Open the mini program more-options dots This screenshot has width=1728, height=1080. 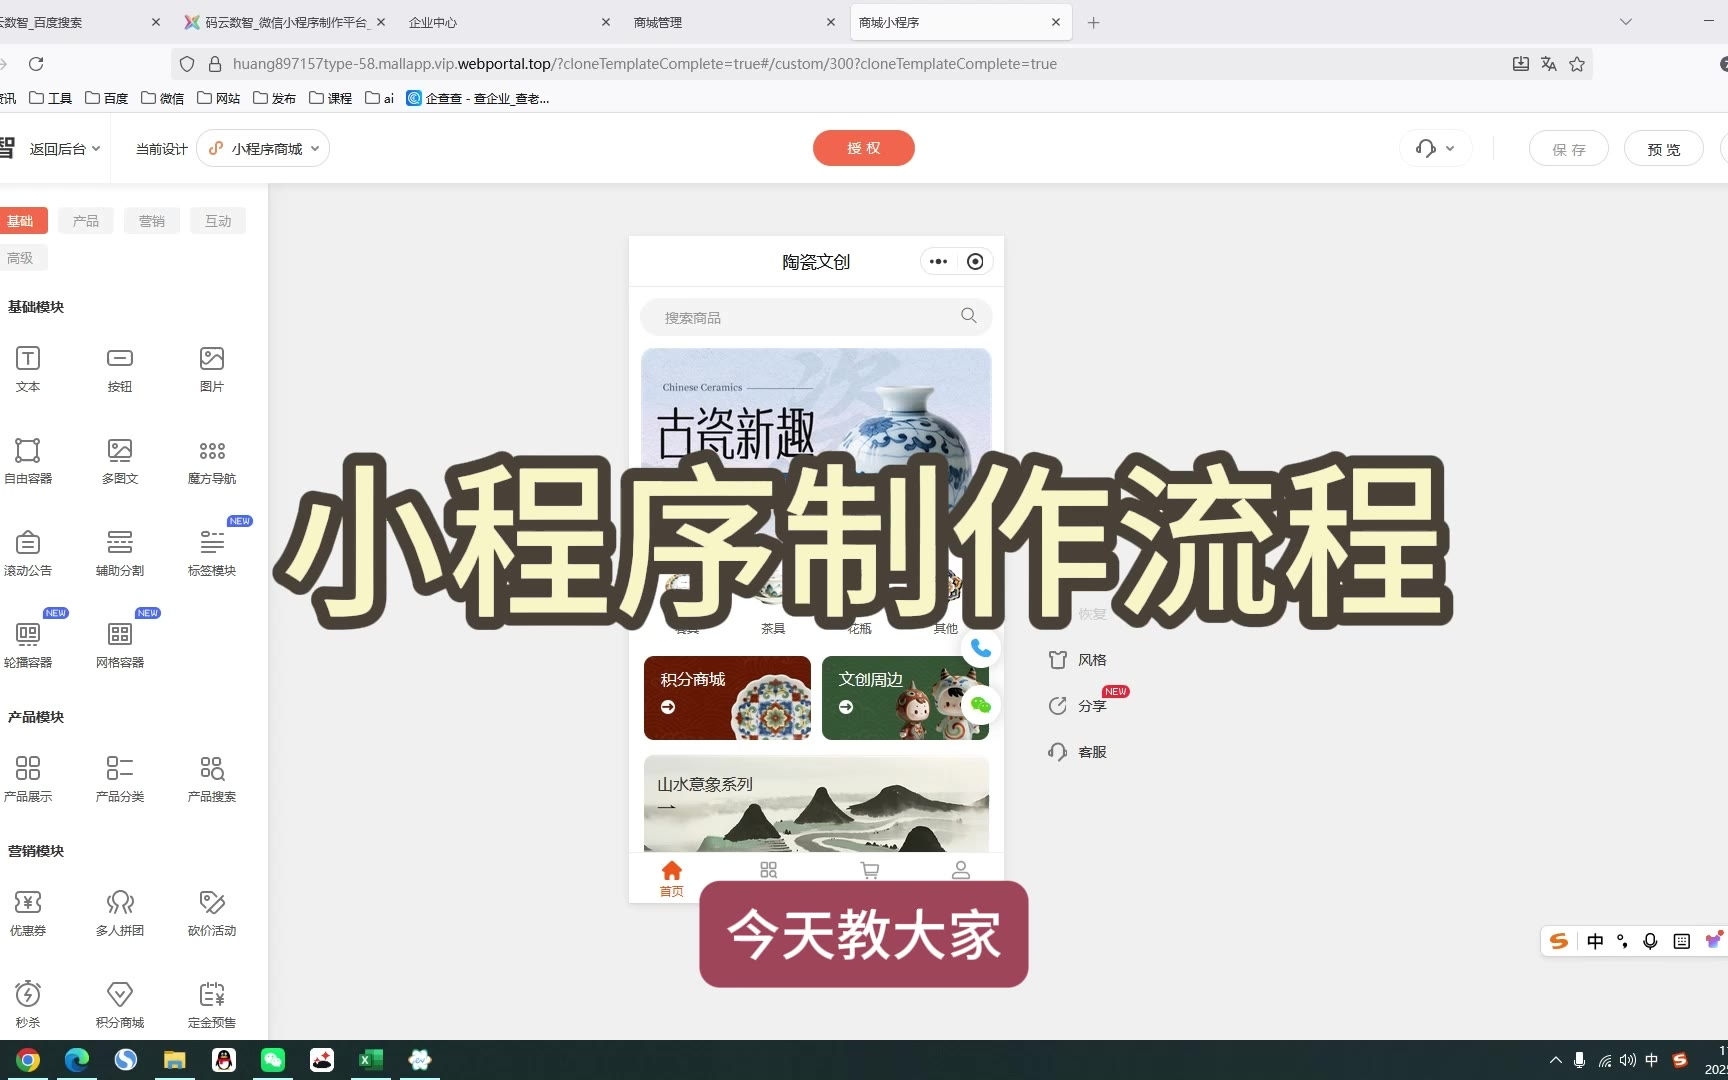(x=938, y=262)
